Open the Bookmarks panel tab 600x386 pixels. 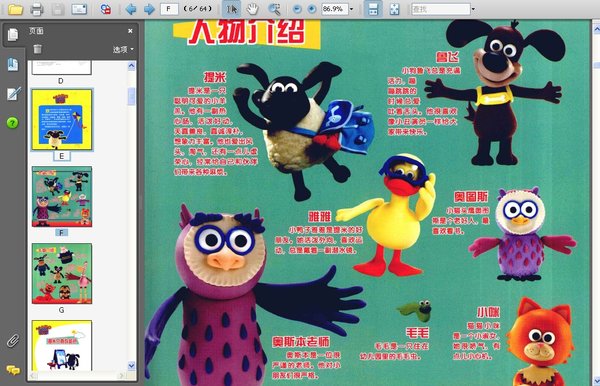(x=13, y=64)
